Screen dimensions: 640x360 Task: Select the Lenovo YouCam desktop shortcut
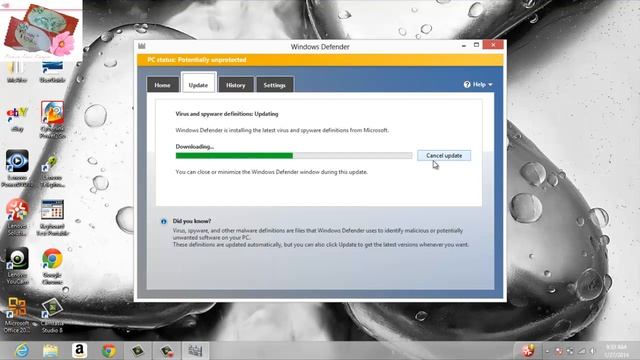17,266
